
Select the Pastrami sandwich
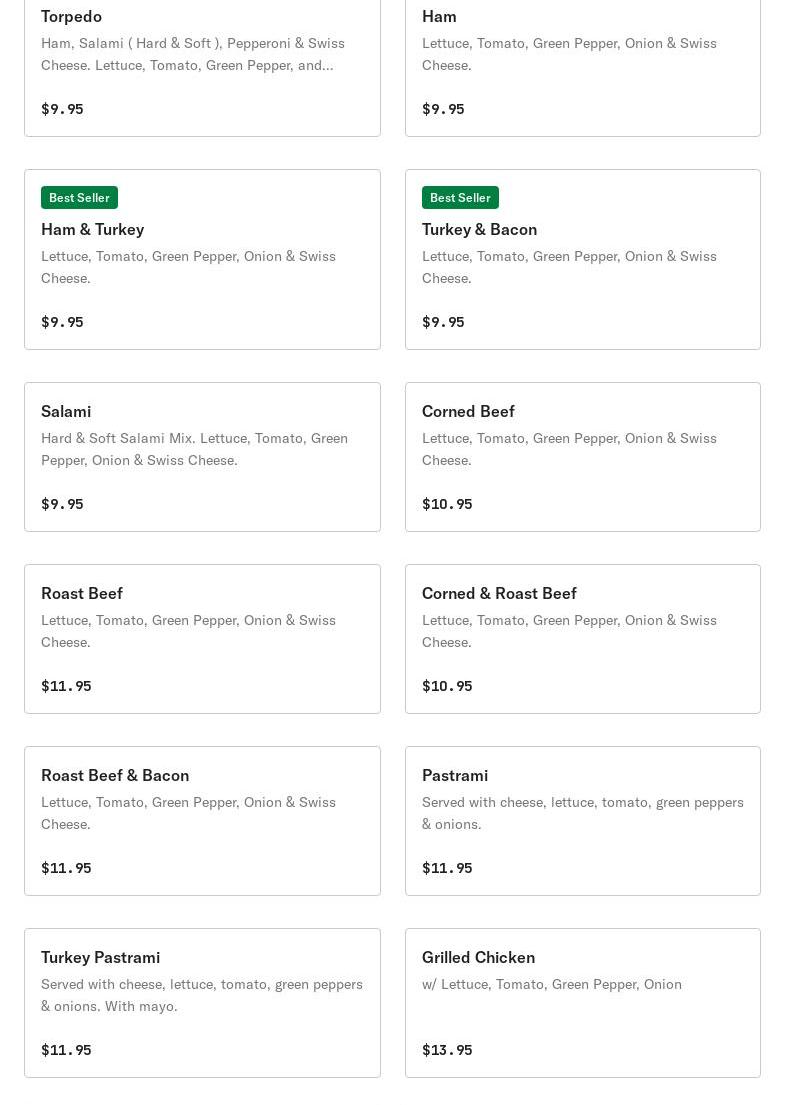pyautogui.click(x=455, y=775)
